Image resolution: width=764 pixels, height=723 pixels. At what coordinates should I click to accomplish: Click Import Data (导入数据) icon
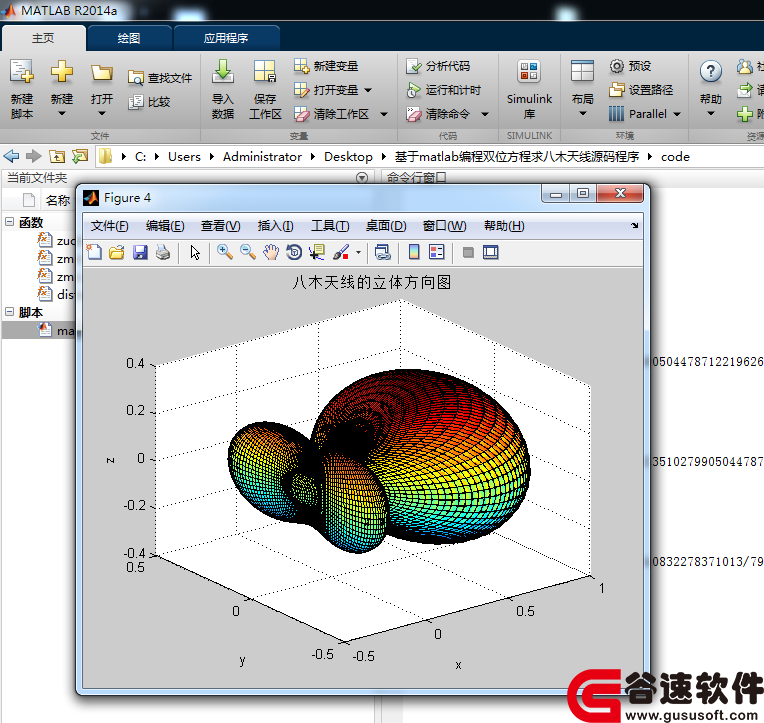tap(223, 72)
